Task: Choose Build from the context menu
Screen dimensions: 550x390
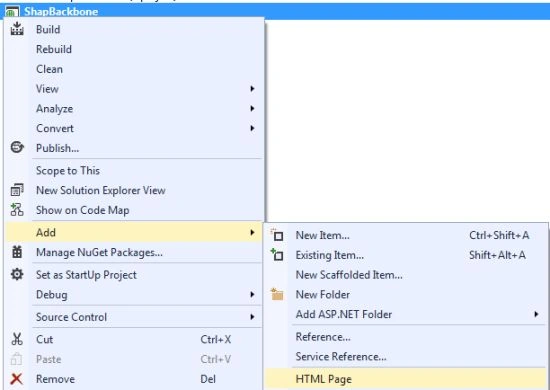Action: (134, 29)
